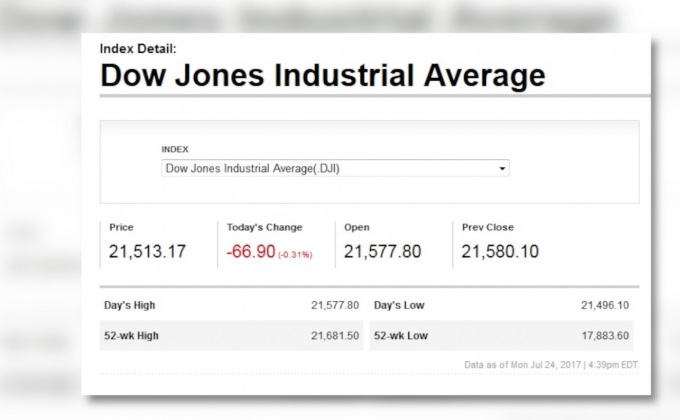Click the Data as of timestamp text
This screenshot has width=680, height=420.
(552, 364)
